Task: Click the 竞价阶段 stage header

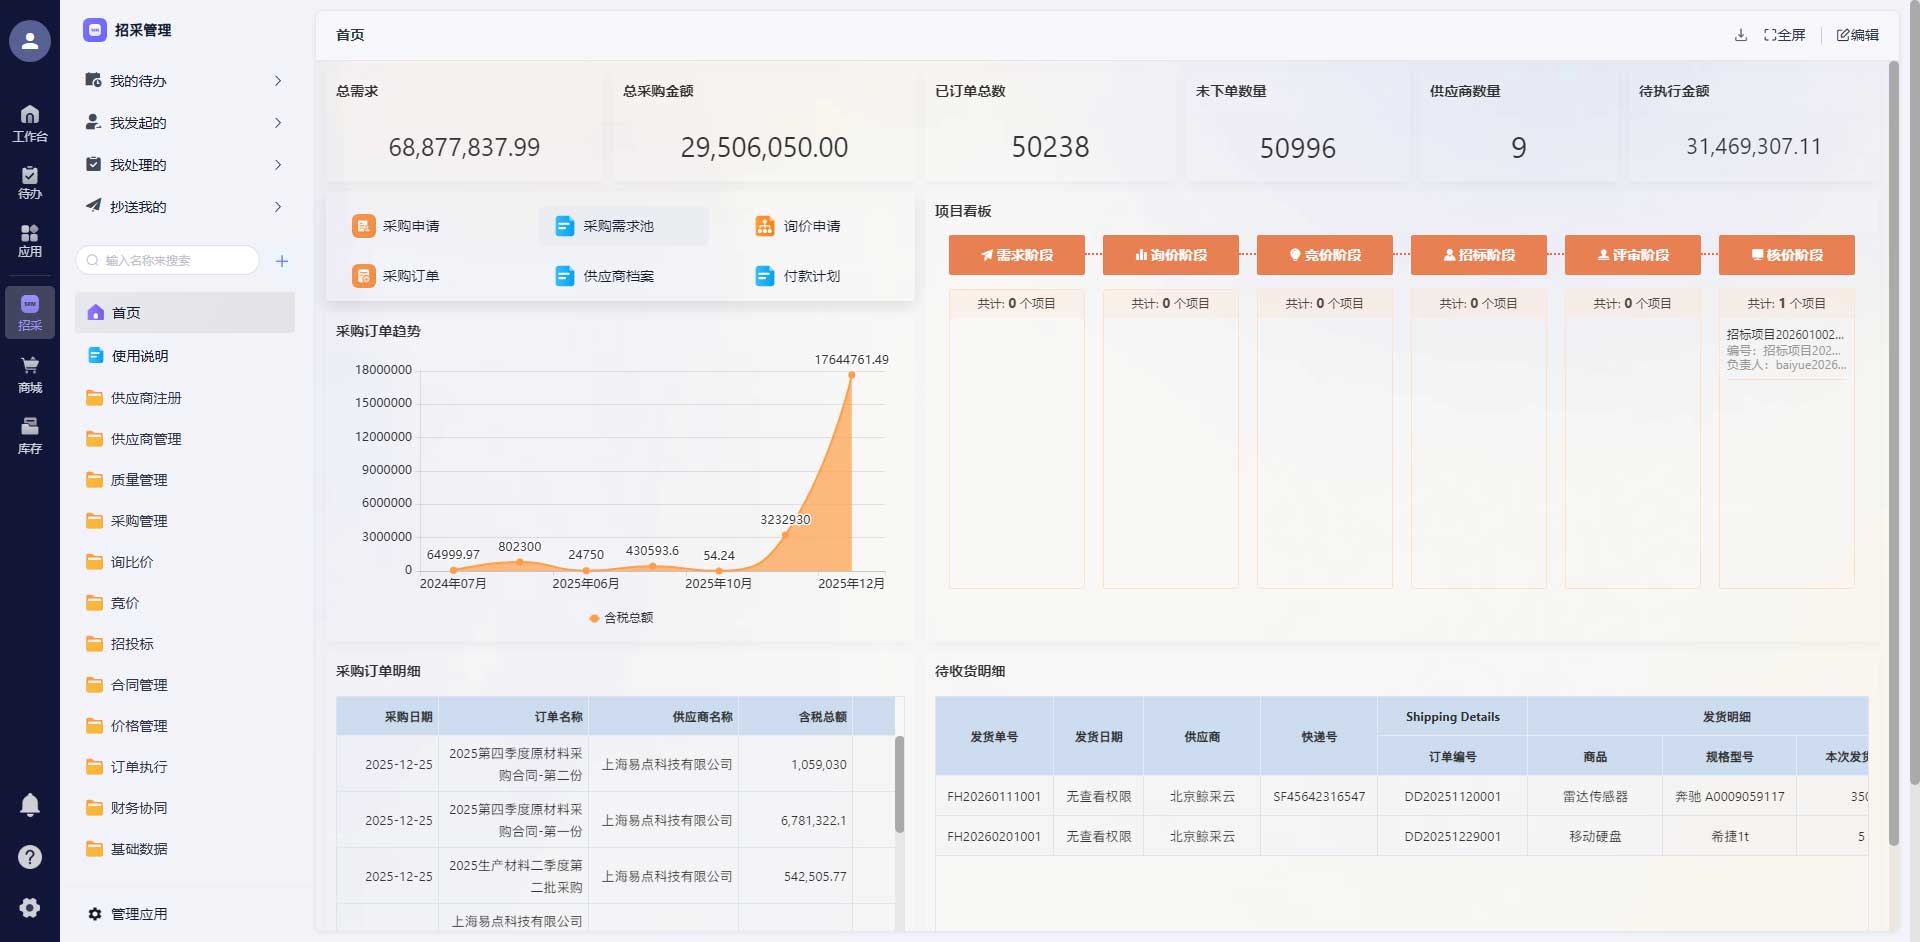Action: 1324,255
